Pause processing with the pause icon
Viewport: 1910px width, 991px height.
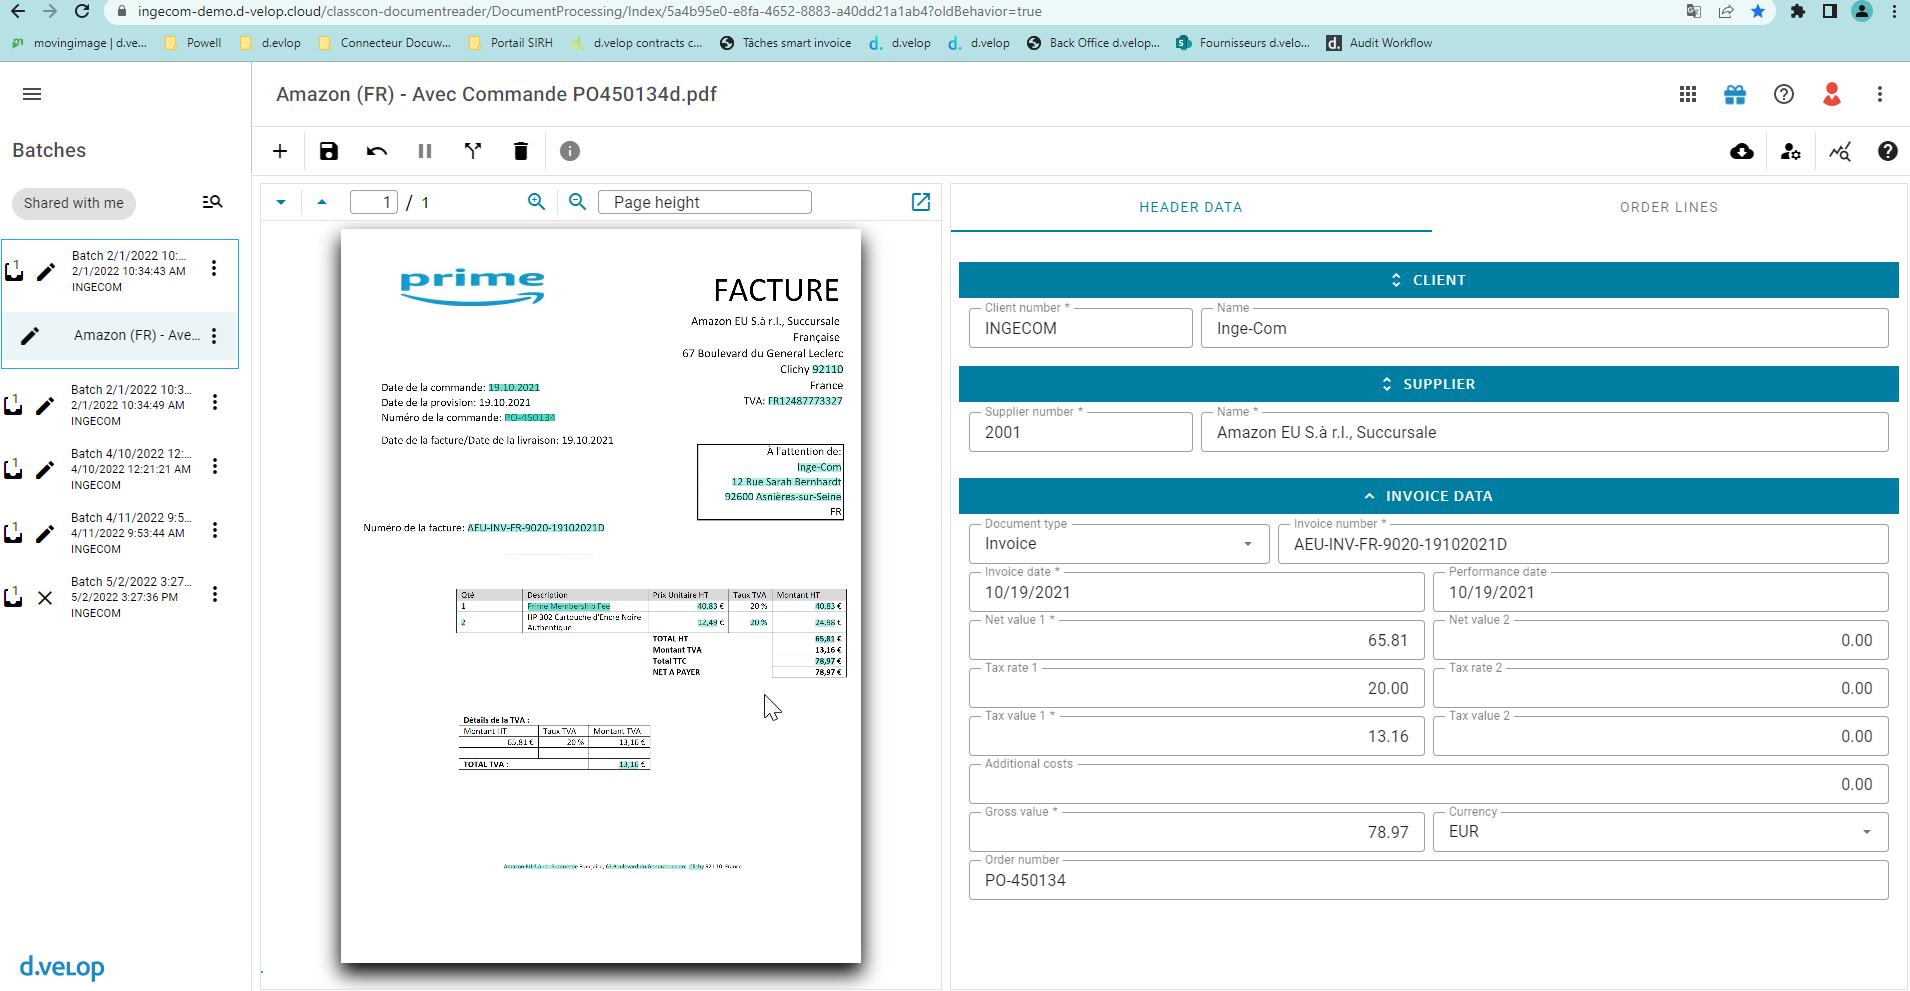tap(425, 151)
